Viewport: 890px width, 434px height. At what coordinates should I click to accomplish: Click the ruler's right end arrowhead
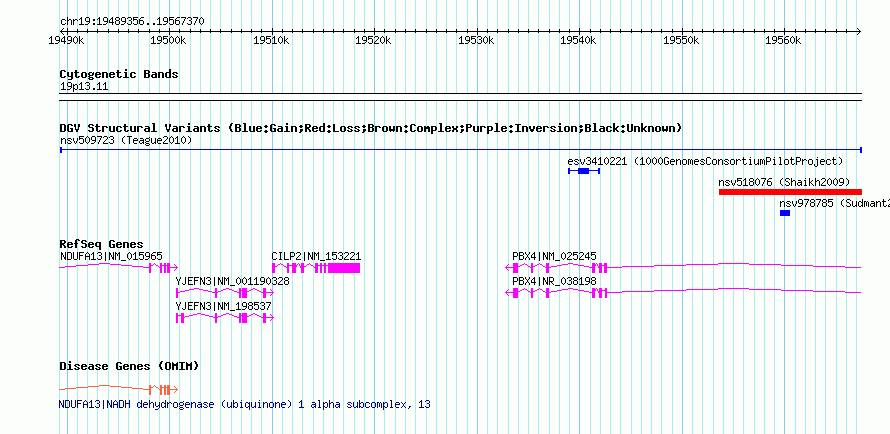point(859,31)
